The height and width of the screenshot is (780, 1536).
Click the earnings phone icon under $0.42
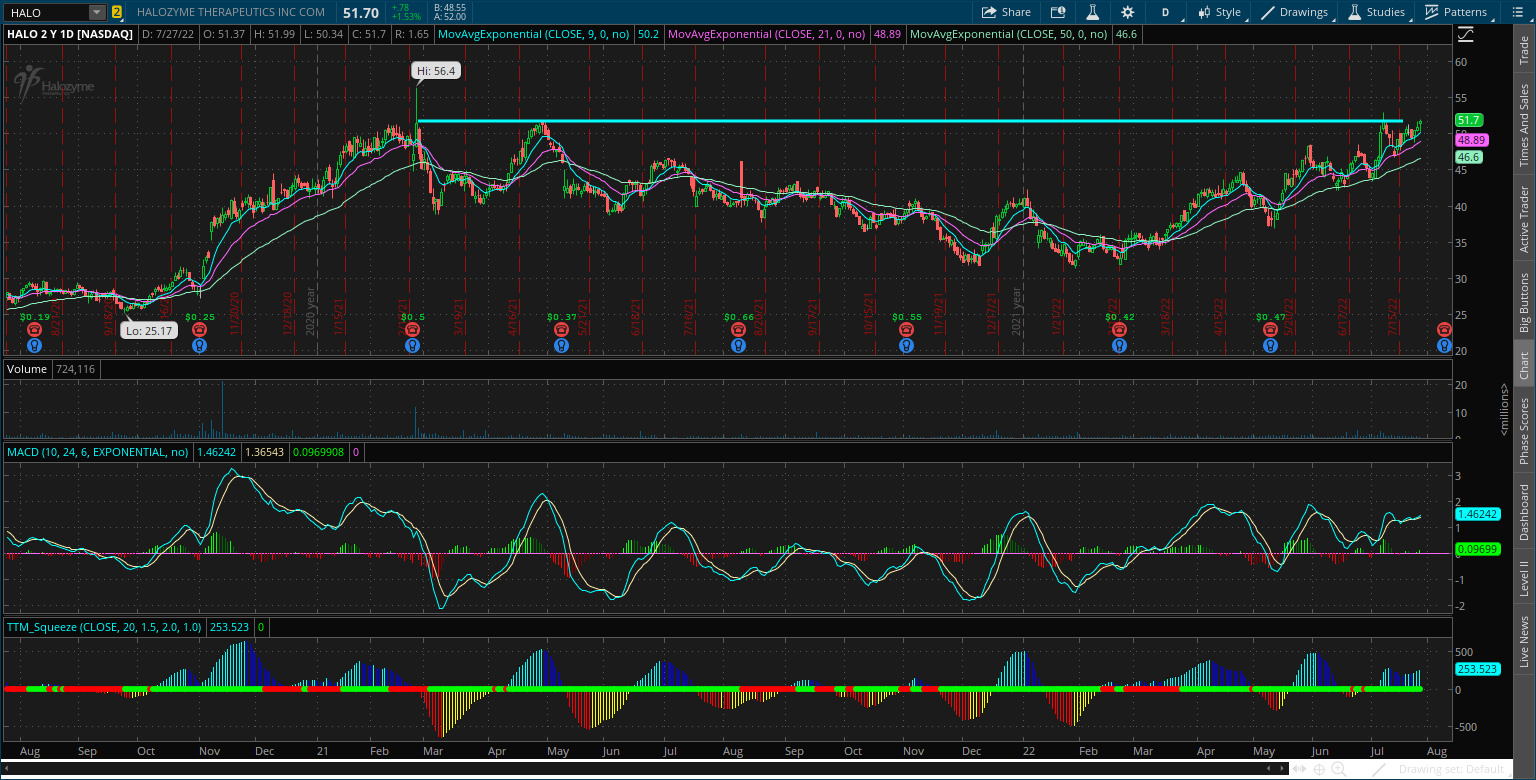point(1119,329)
